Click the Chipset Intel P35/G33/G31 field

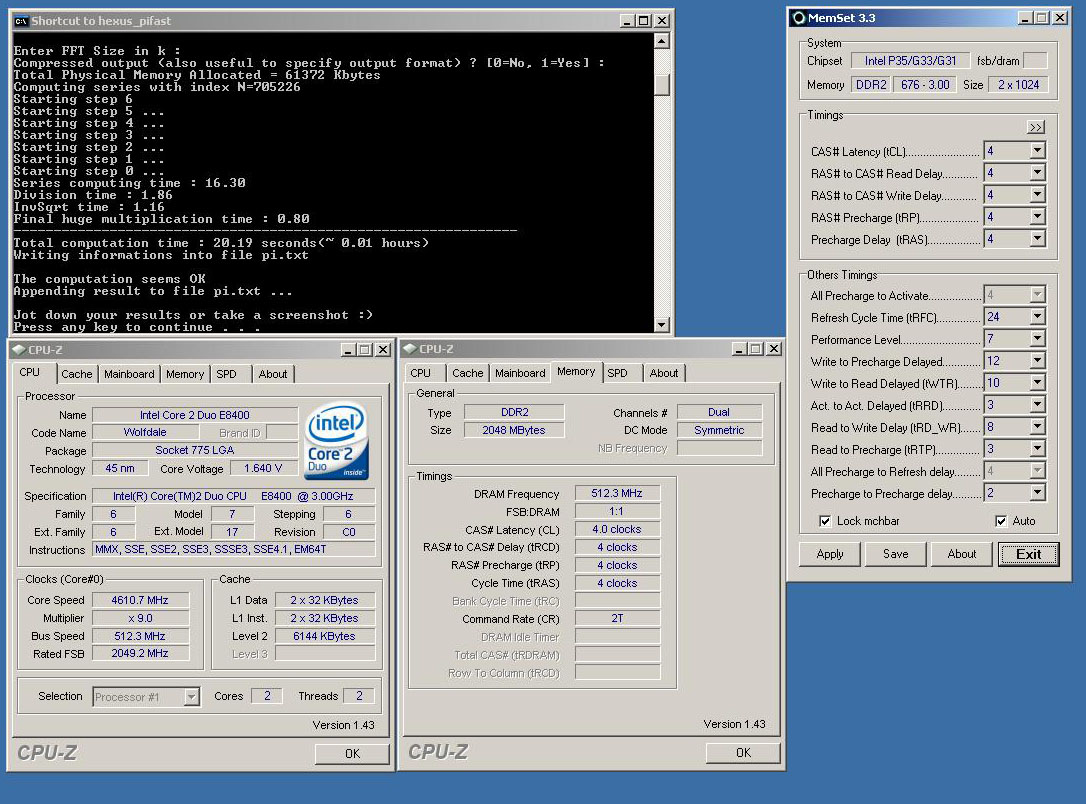click(910, 61)
